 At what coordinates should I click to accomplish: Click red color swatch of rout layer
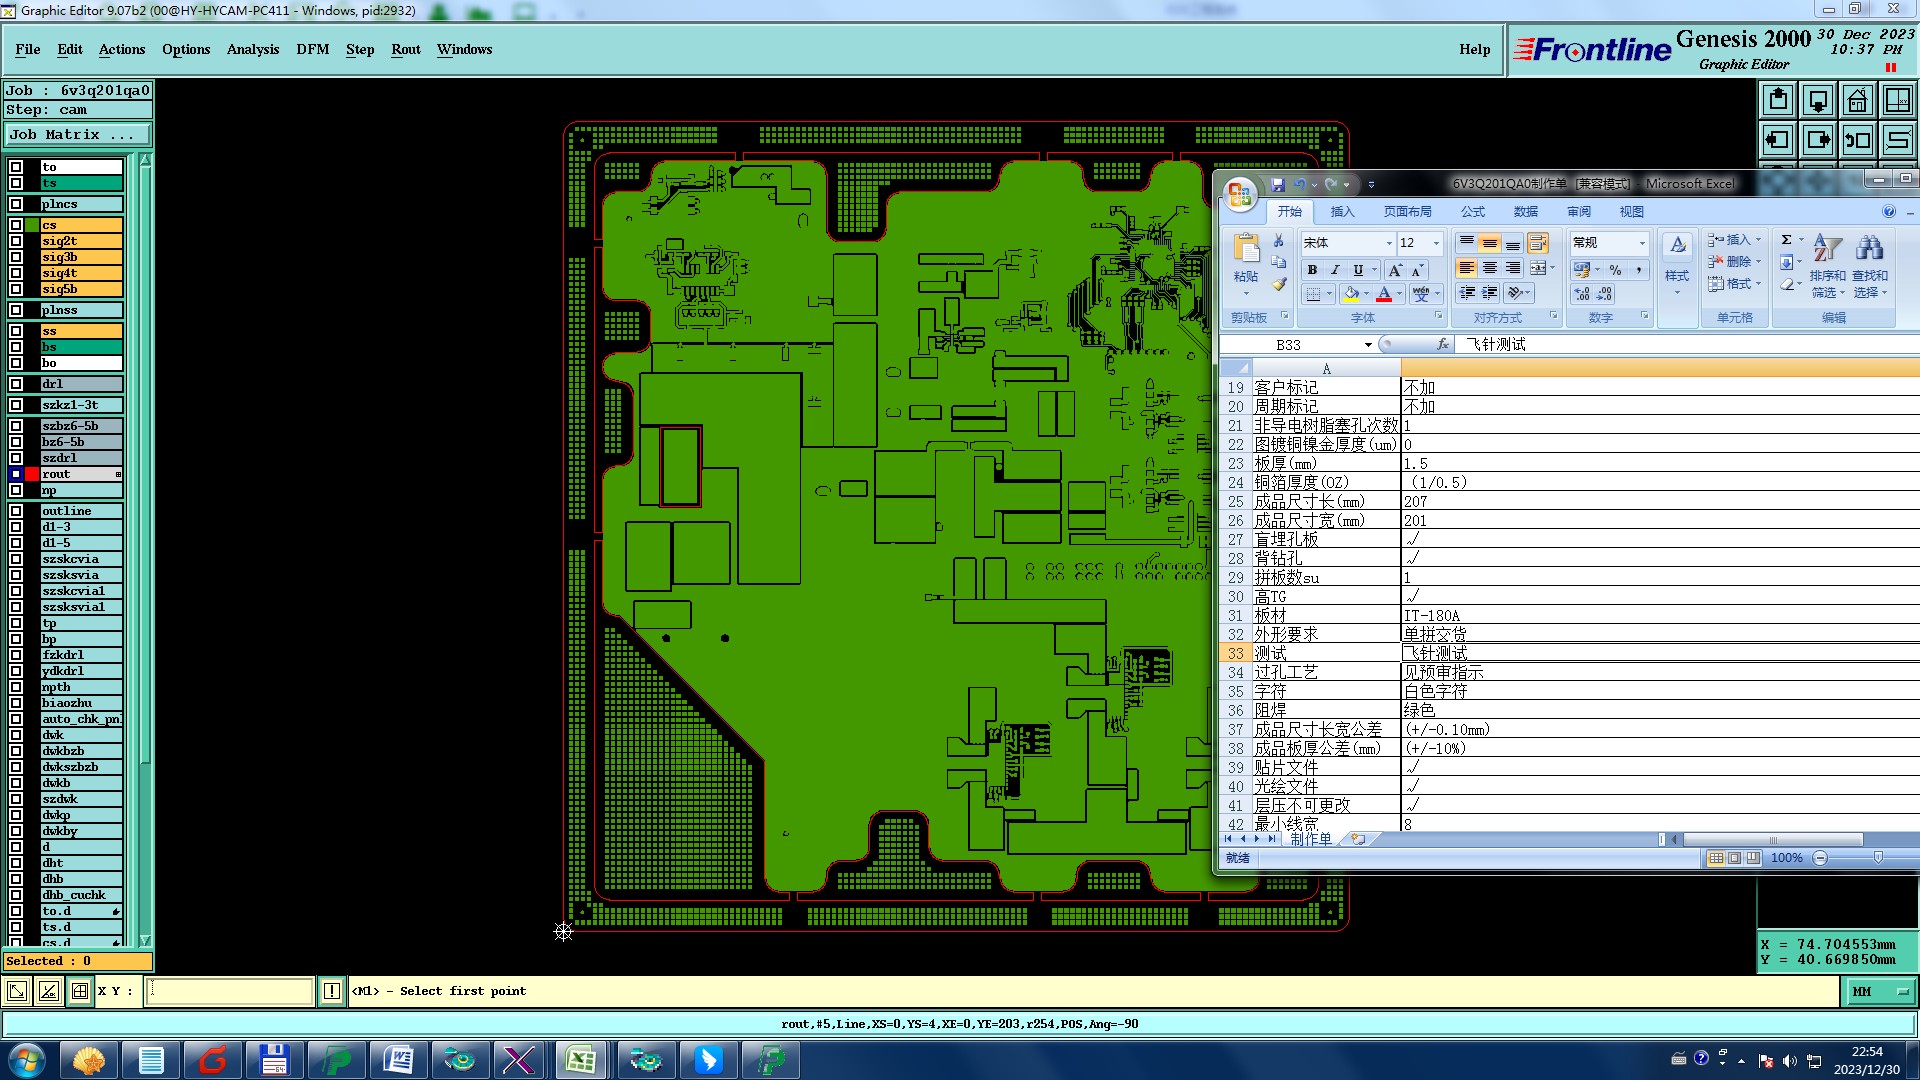(x=32, y=474)
